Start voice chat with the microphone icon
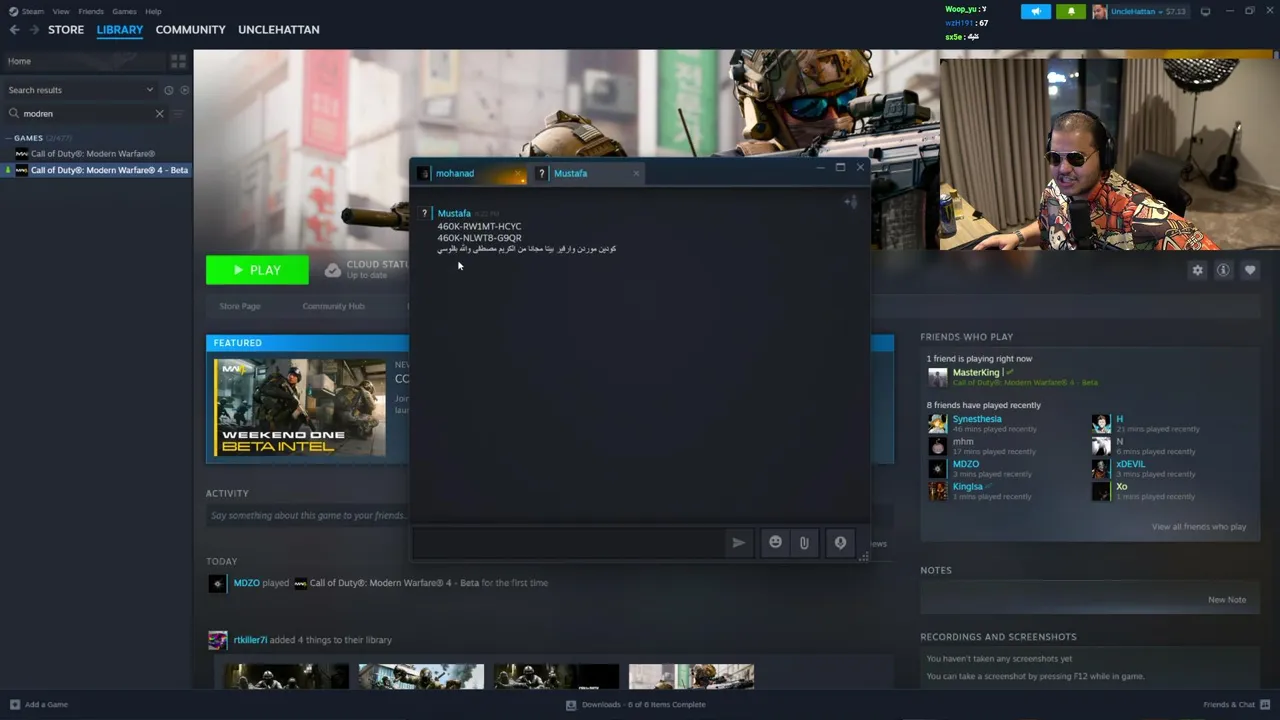1280x720 pixels. tap(840, 542)
